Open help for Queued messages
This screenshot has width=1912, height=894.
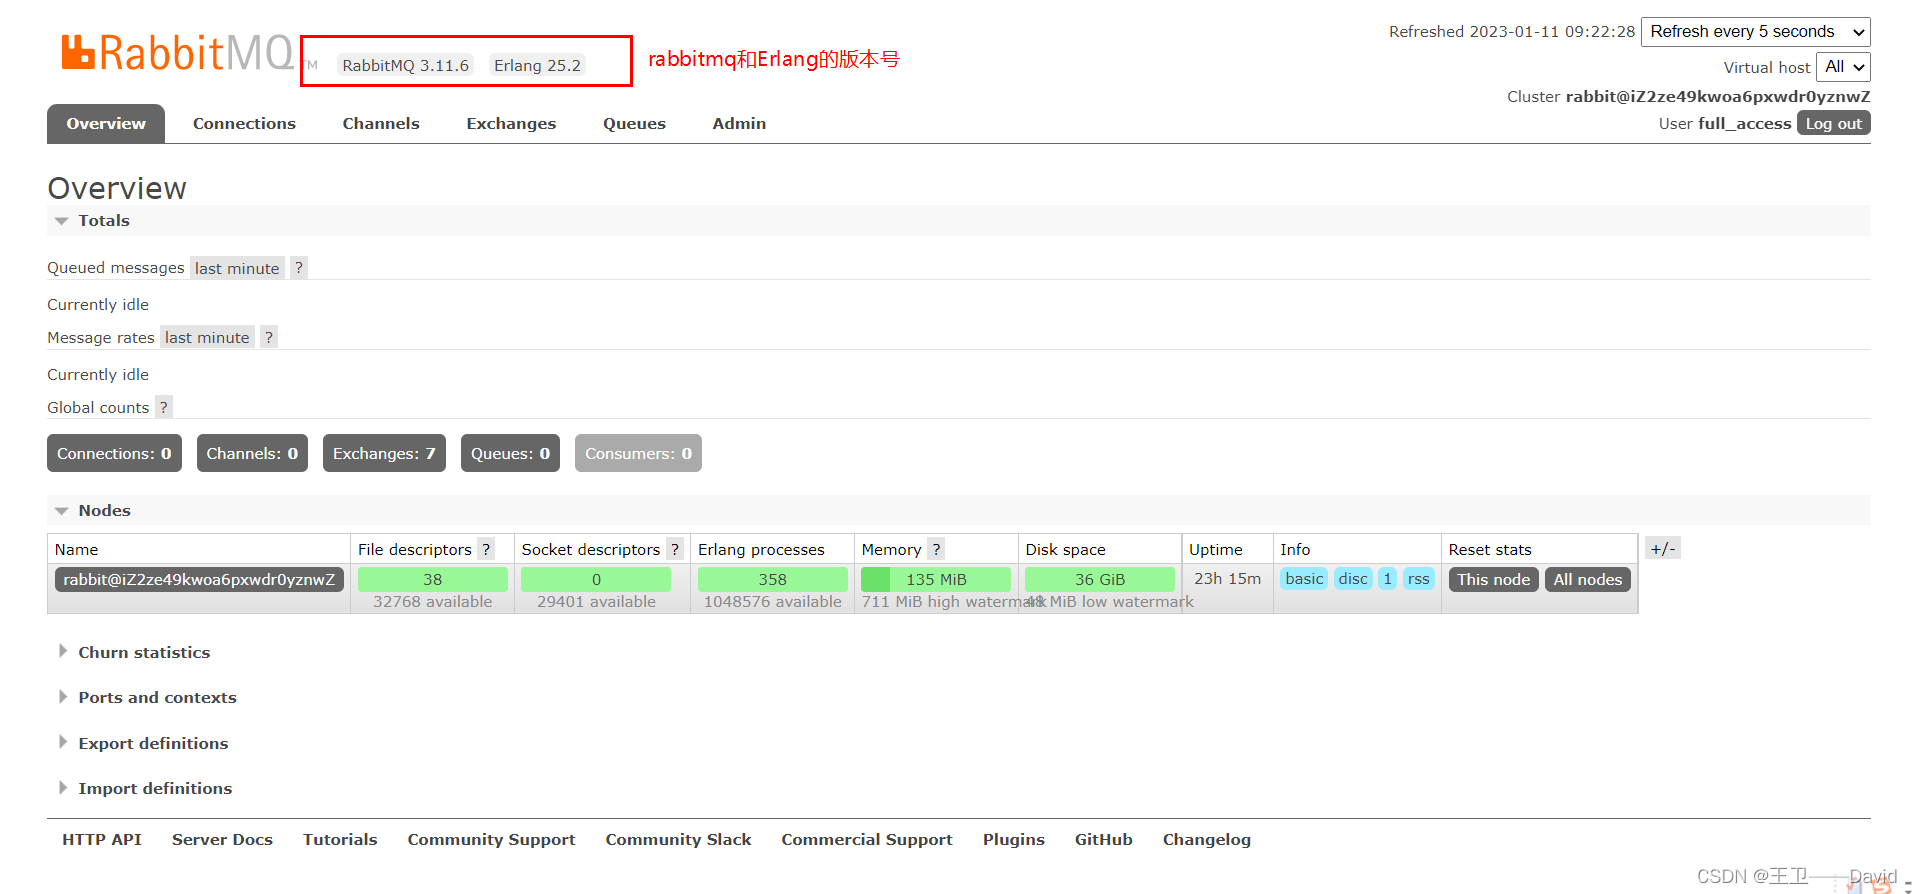click(x=298, y=267)
